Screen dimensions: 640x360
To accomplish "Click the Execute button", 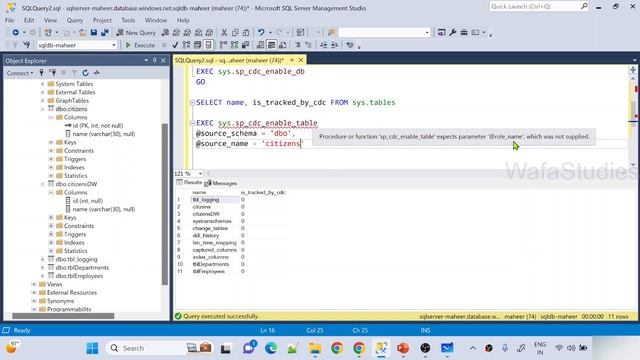I will pyautogui.click(x=140, y=45).
